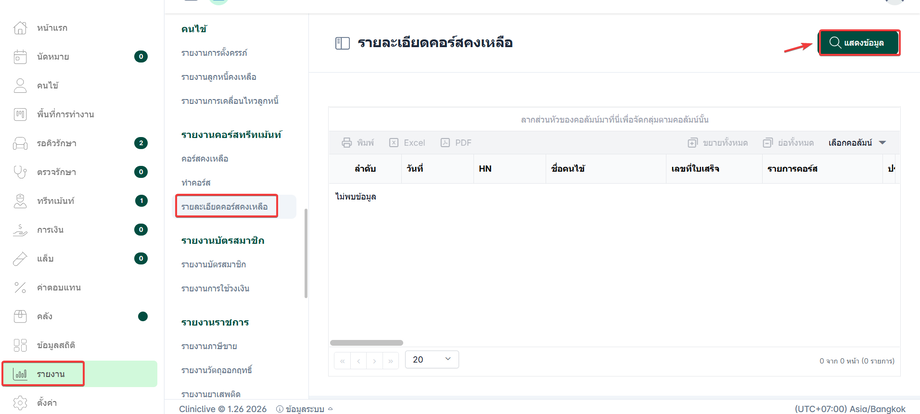Viewport: 920px width, 414px height.
Task: Click the test tube icon beside แล็บ
Action: (x=21, y=258)
